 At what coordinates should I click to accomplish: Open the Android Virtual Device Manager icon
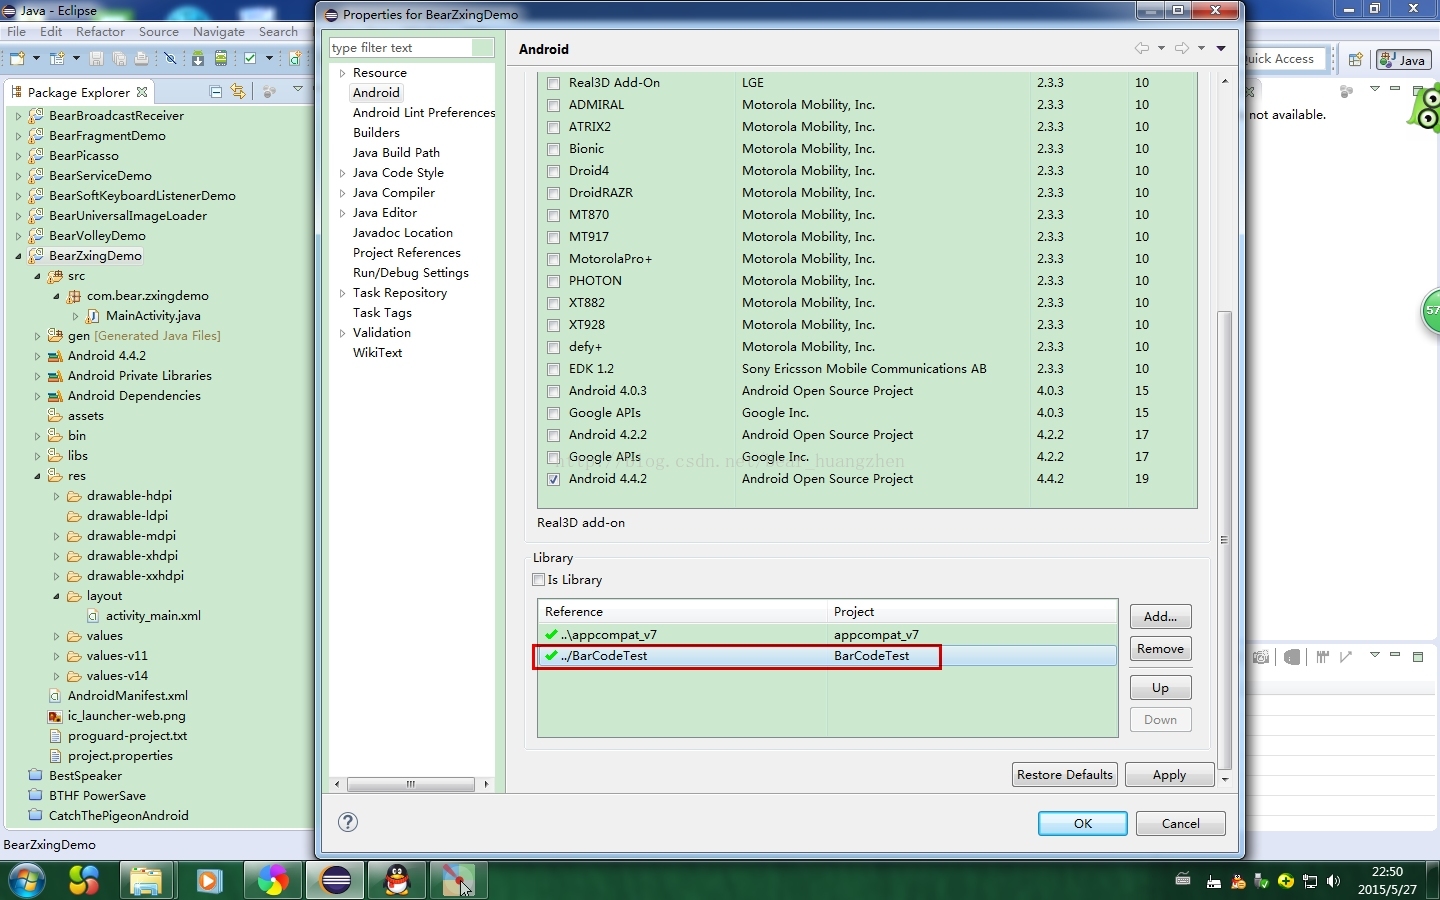coord(221,59)
